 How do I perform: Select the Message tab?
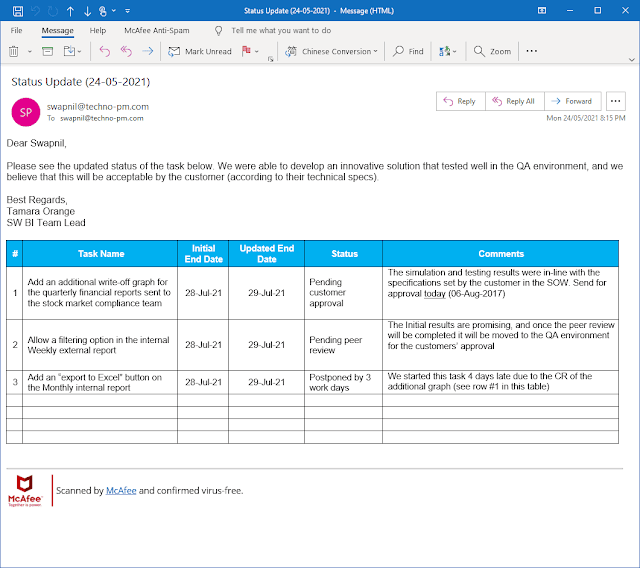[x=58, y=31]
